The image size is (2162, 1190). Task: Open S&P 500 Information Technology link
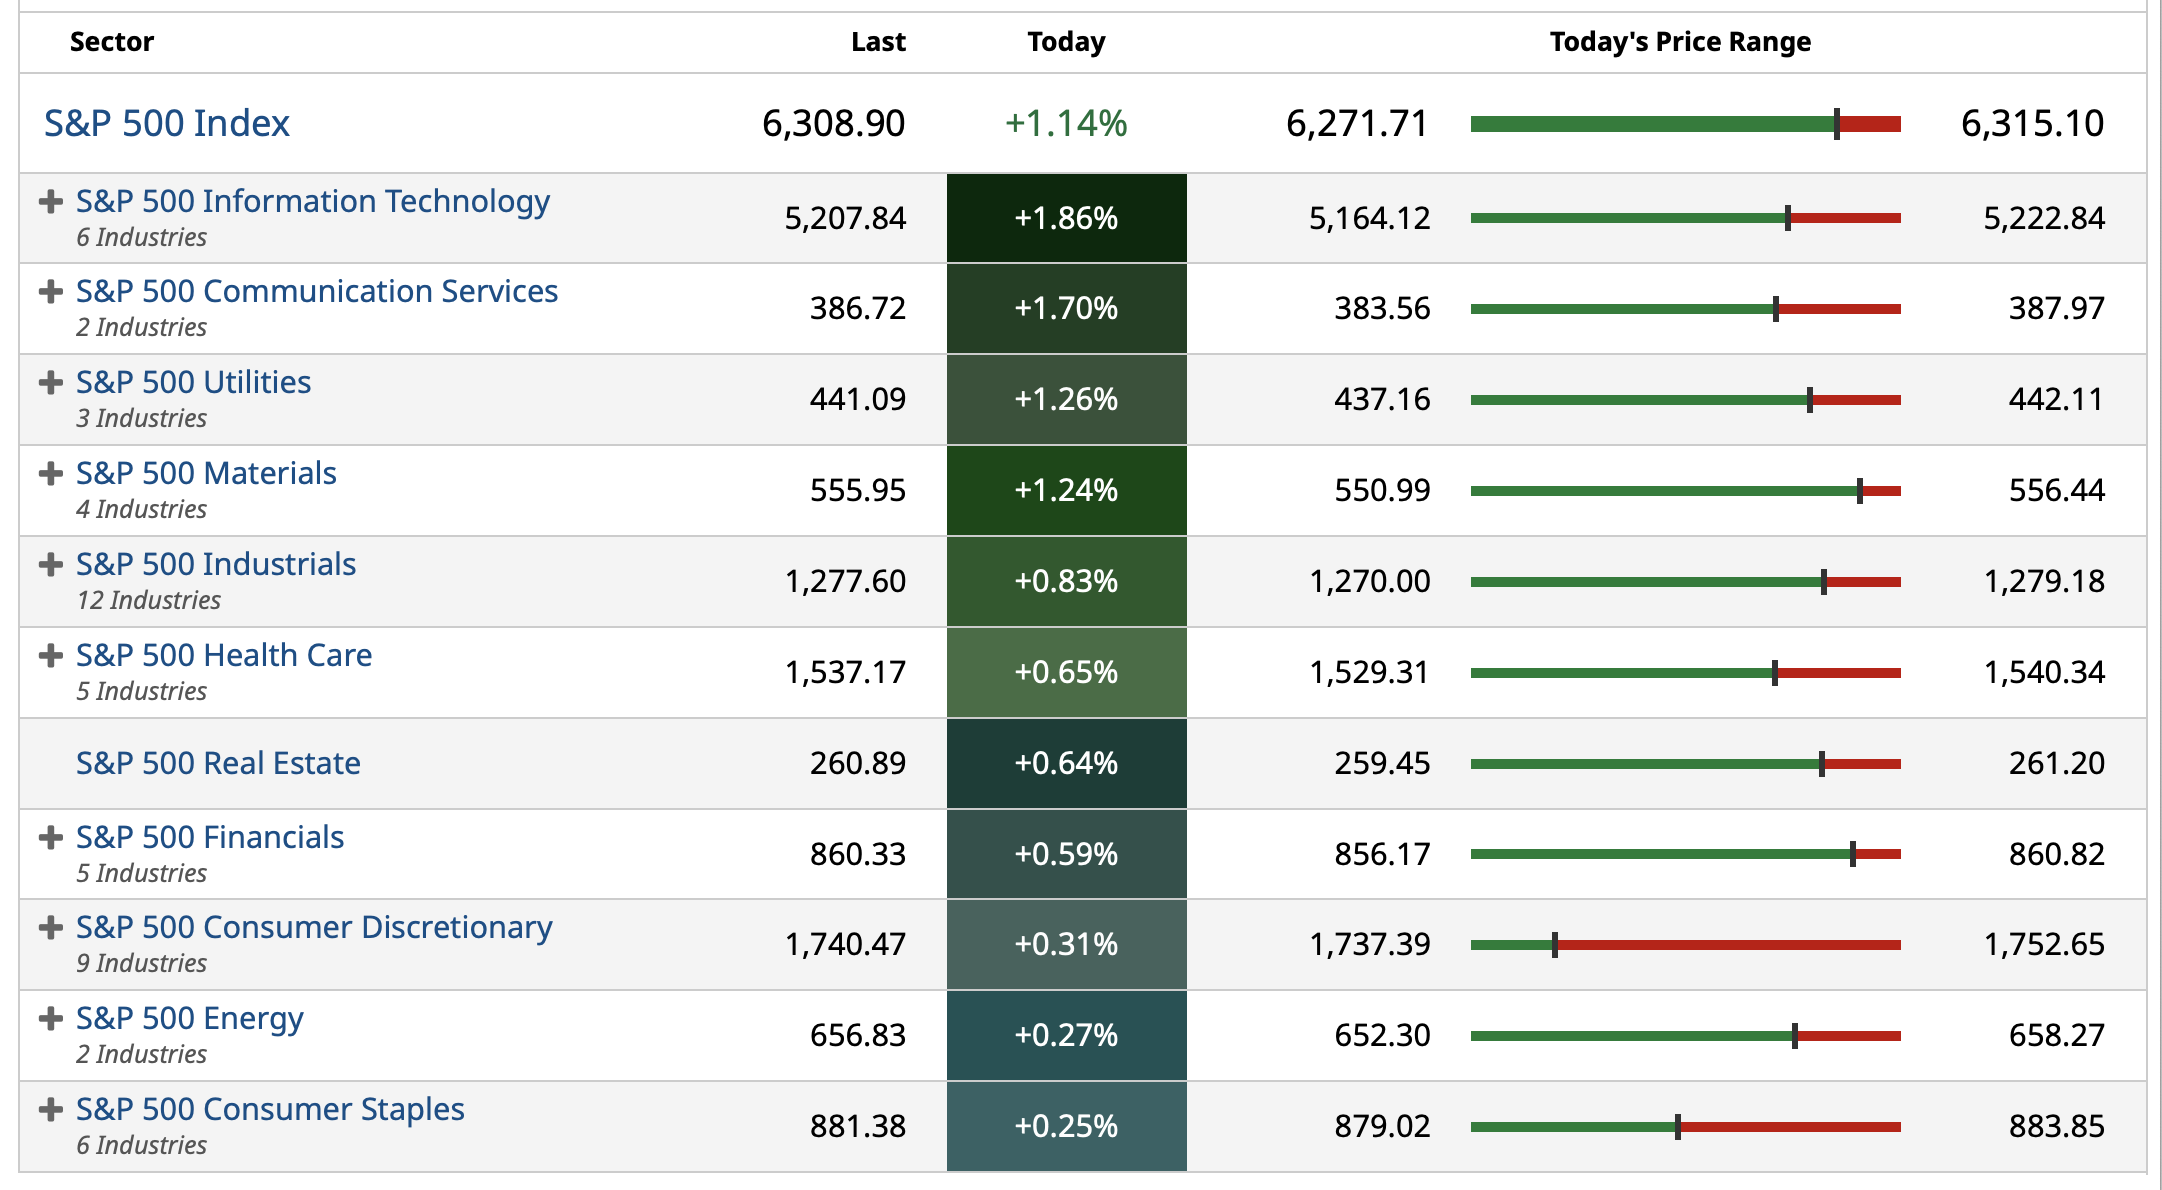click(312, 202)
